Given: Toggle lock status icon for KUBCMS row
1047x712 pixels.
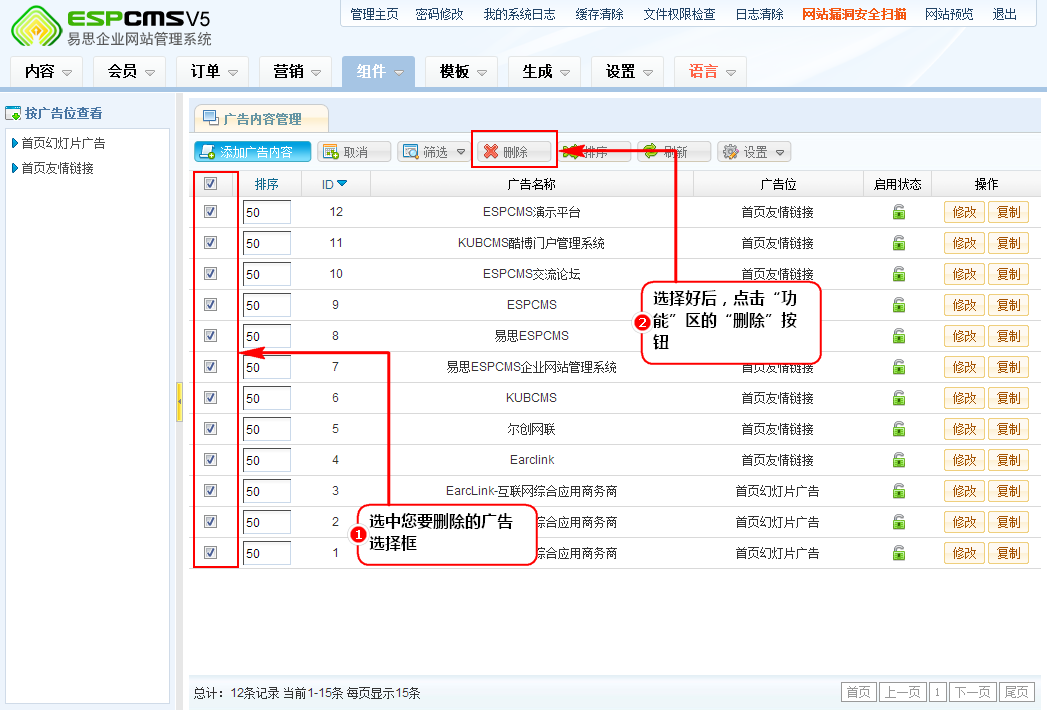Looking at the screenshot, I should pyautogui.click(x=899, y=398).
